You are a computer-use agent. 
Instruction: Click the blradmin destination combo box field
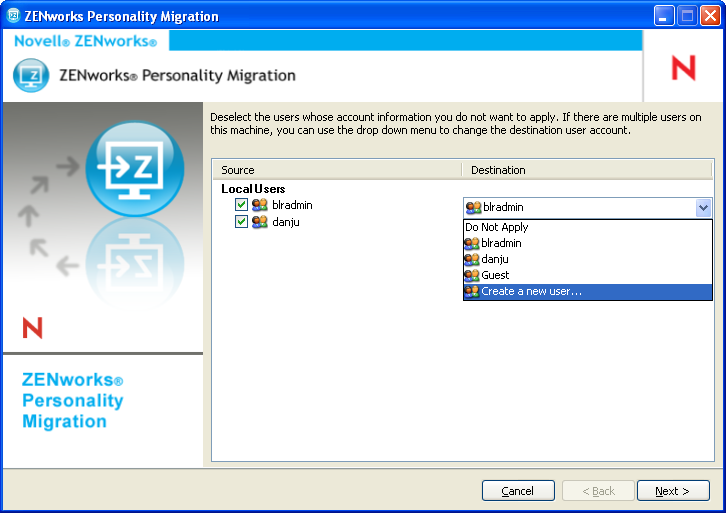pyautogui.click(x=587, y=207)
